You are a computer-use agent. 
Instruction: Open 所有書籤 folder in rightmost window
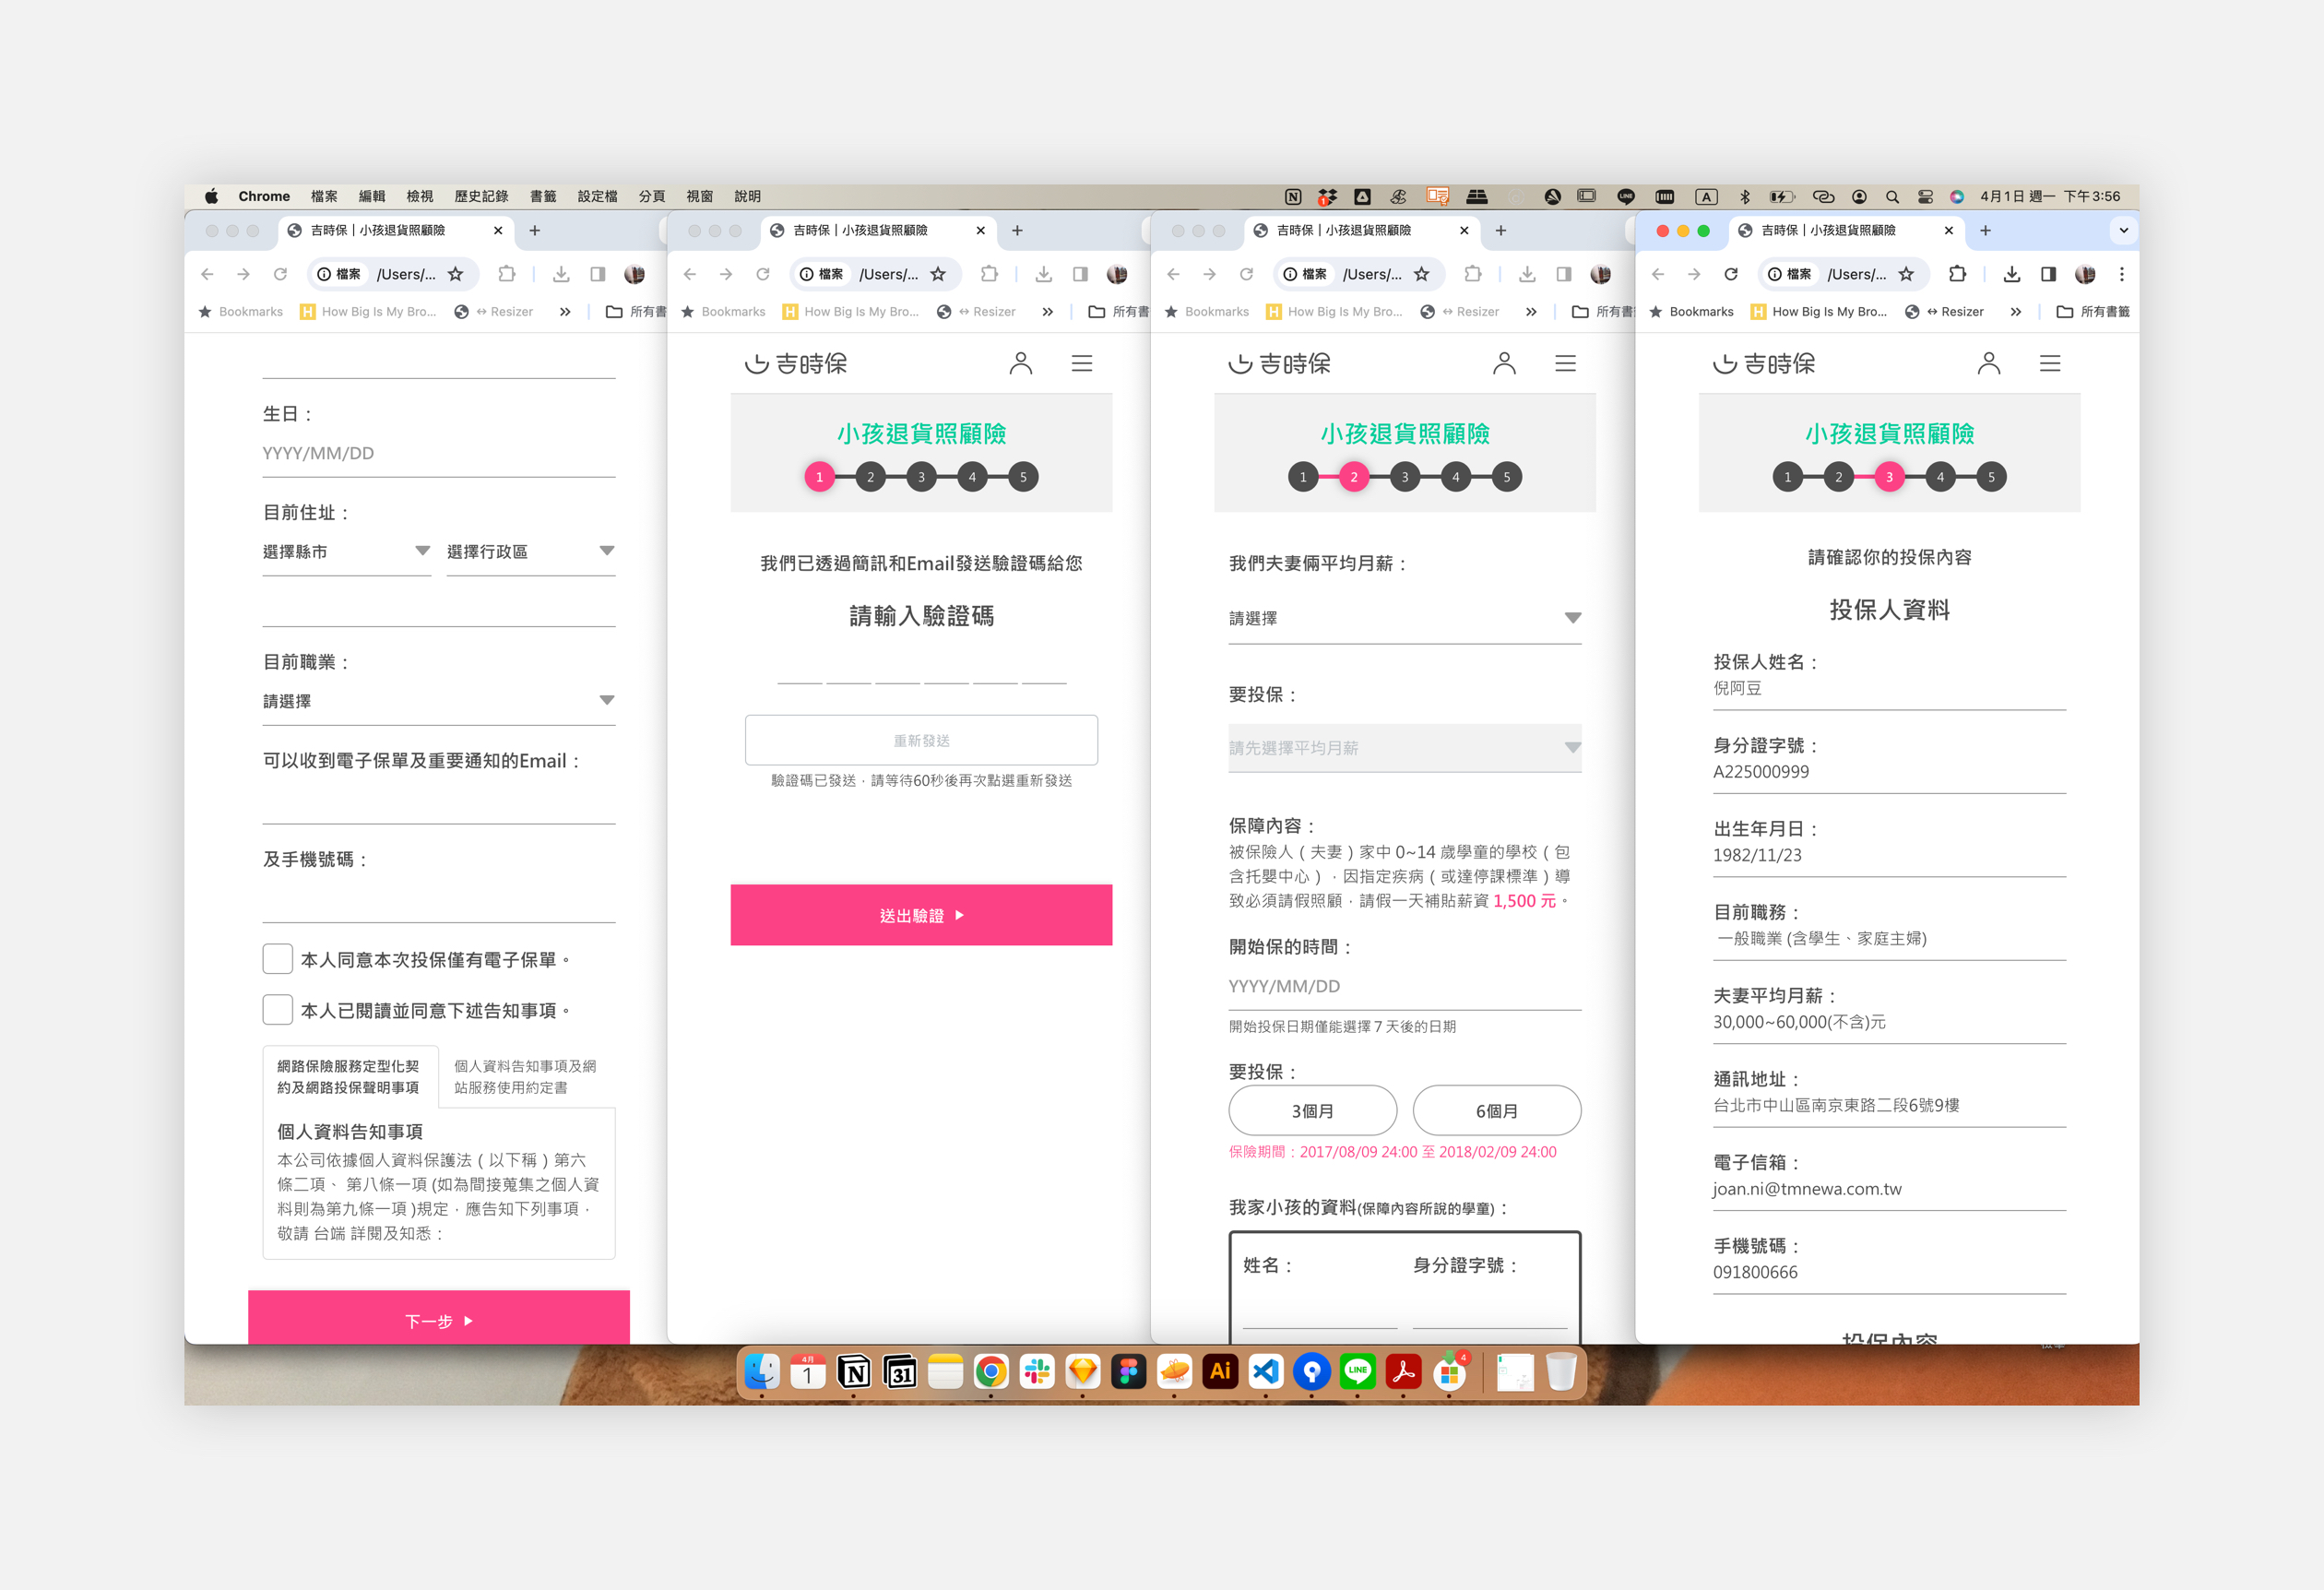[2094, 312]
